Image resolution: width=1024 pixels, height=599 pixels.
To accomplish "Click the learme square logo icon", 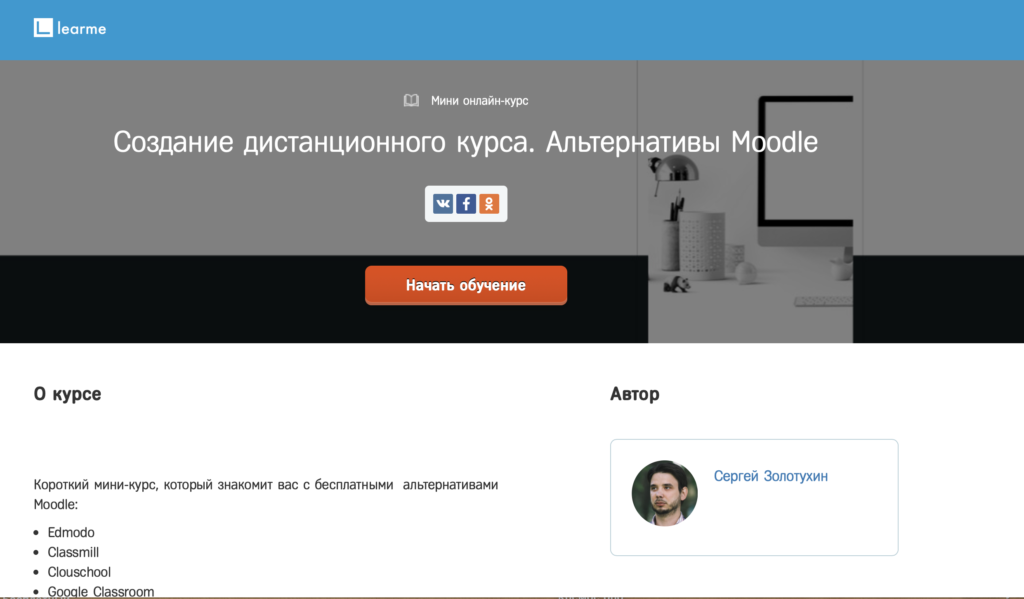I will click(x=42, y=28).
